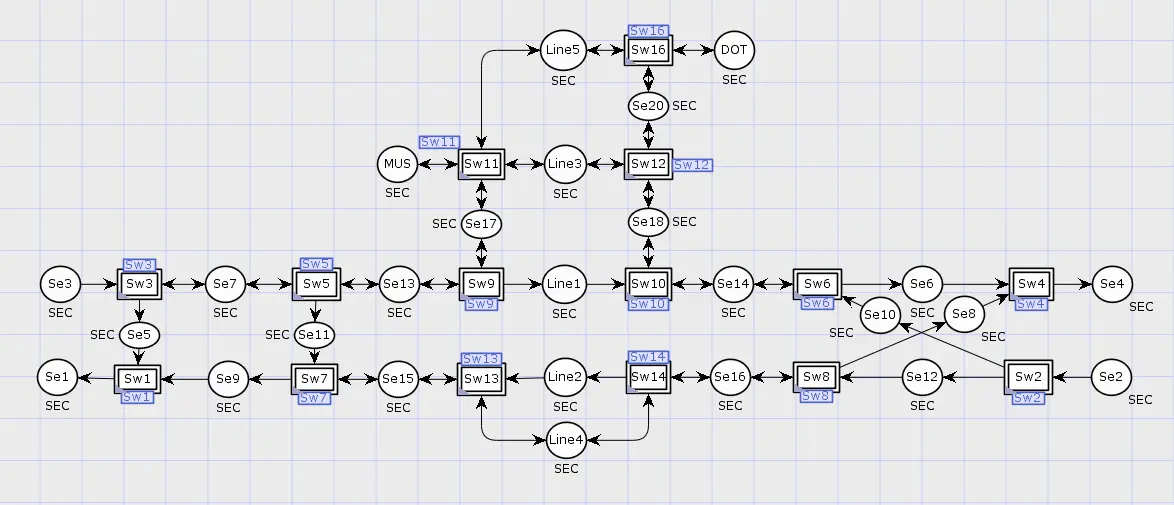Open the blue Sw14 subpage tag

(647, 357)
